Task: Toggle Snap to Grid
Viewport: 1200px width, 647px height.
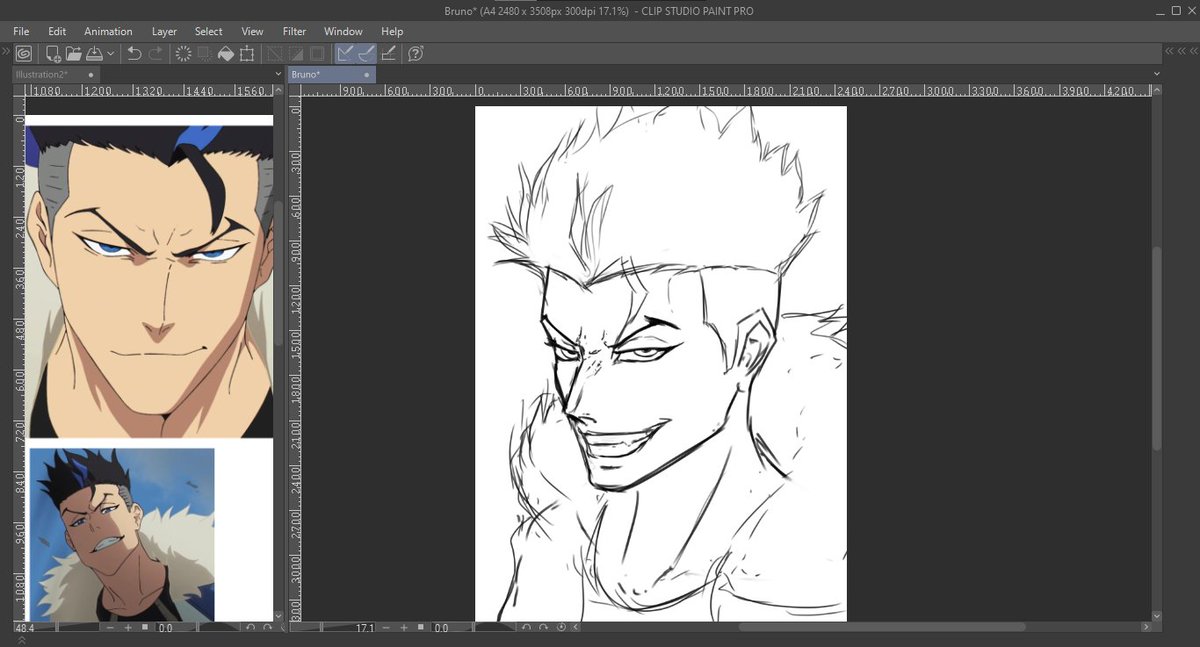Action: 388,53
